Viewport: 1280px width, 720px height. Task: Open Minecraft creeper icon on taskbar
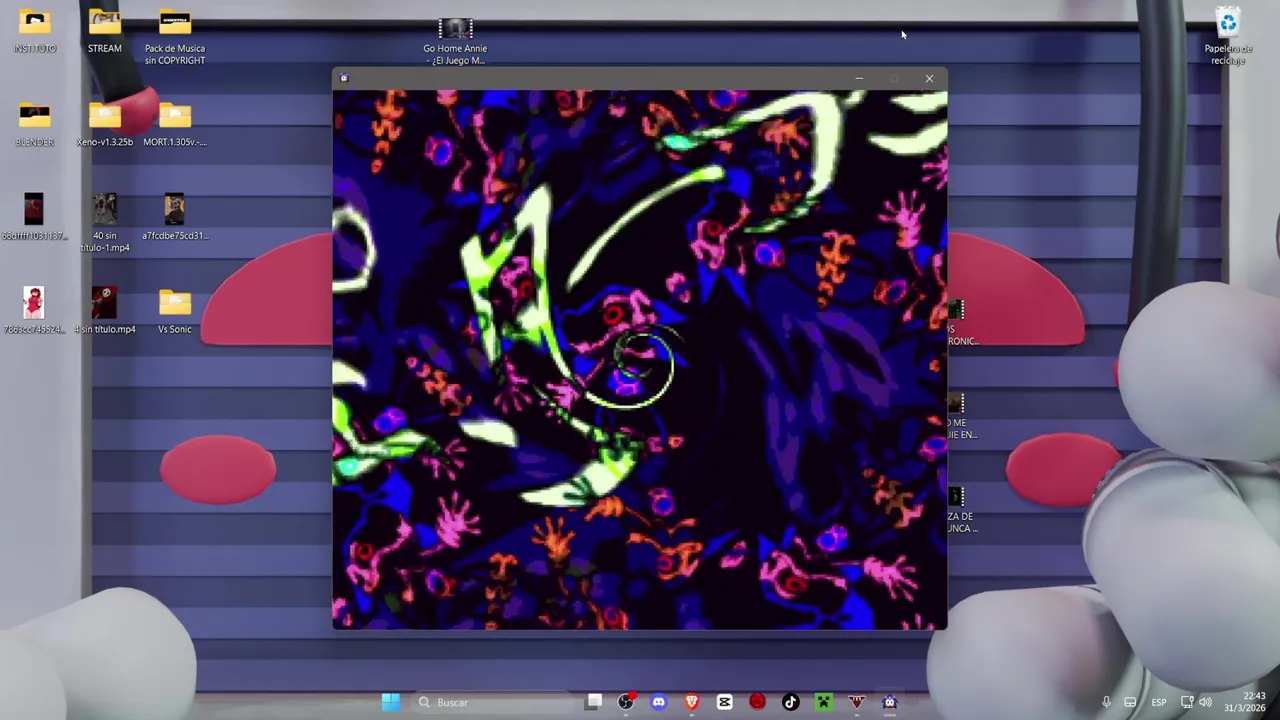point(823,702)
